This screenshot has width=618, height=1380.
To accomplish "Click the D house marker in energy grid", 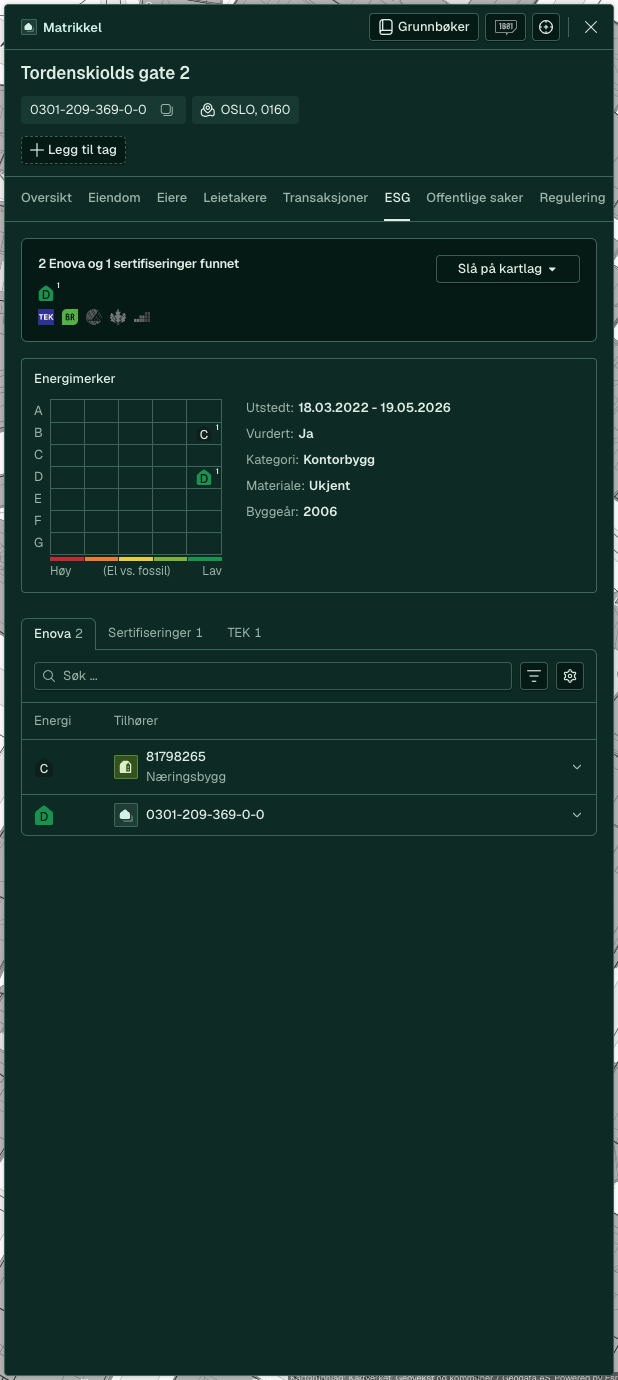I will point(204,478).
